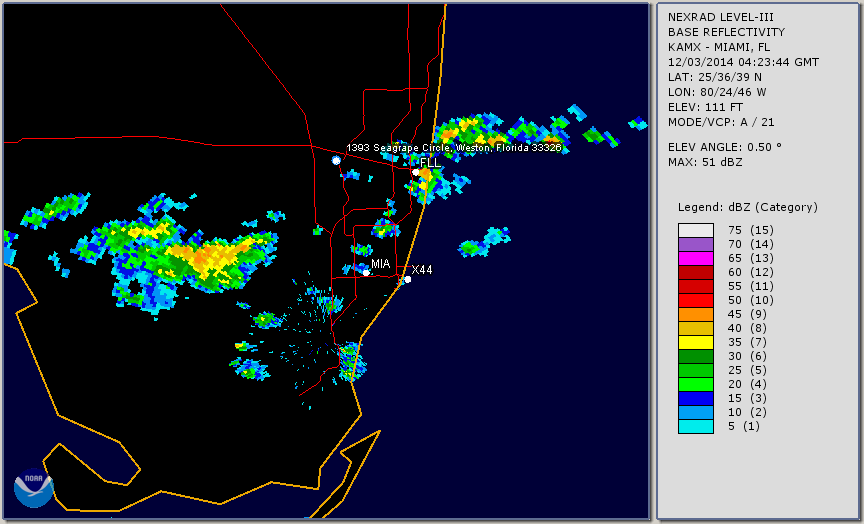Click the X44 location marker dot
Screen dimensions: 864x524
[x=408, y=279]
